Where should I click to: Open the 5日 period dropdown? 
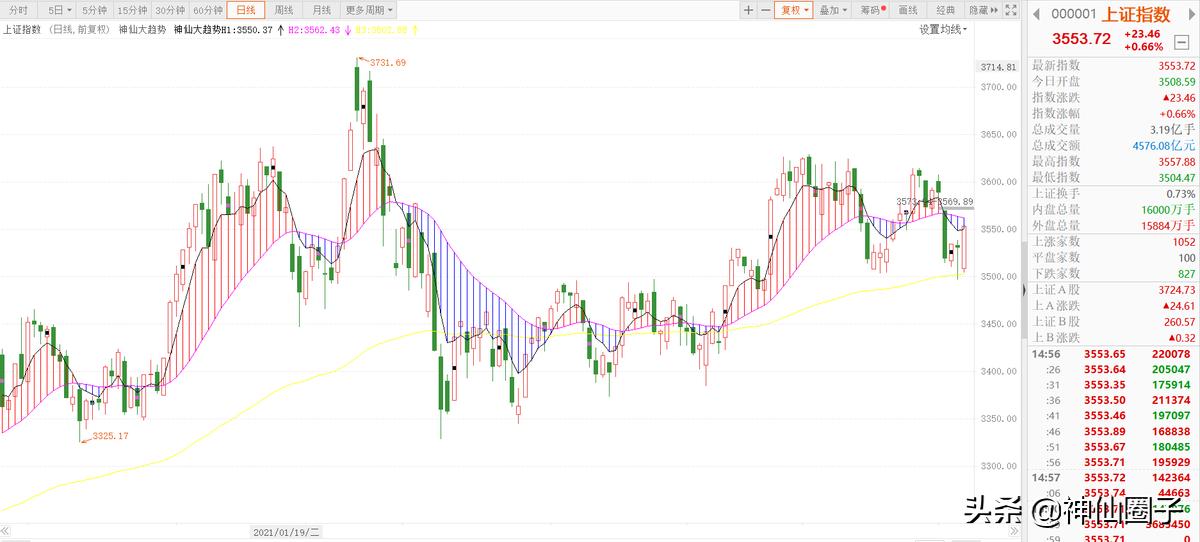click(57, 10)
